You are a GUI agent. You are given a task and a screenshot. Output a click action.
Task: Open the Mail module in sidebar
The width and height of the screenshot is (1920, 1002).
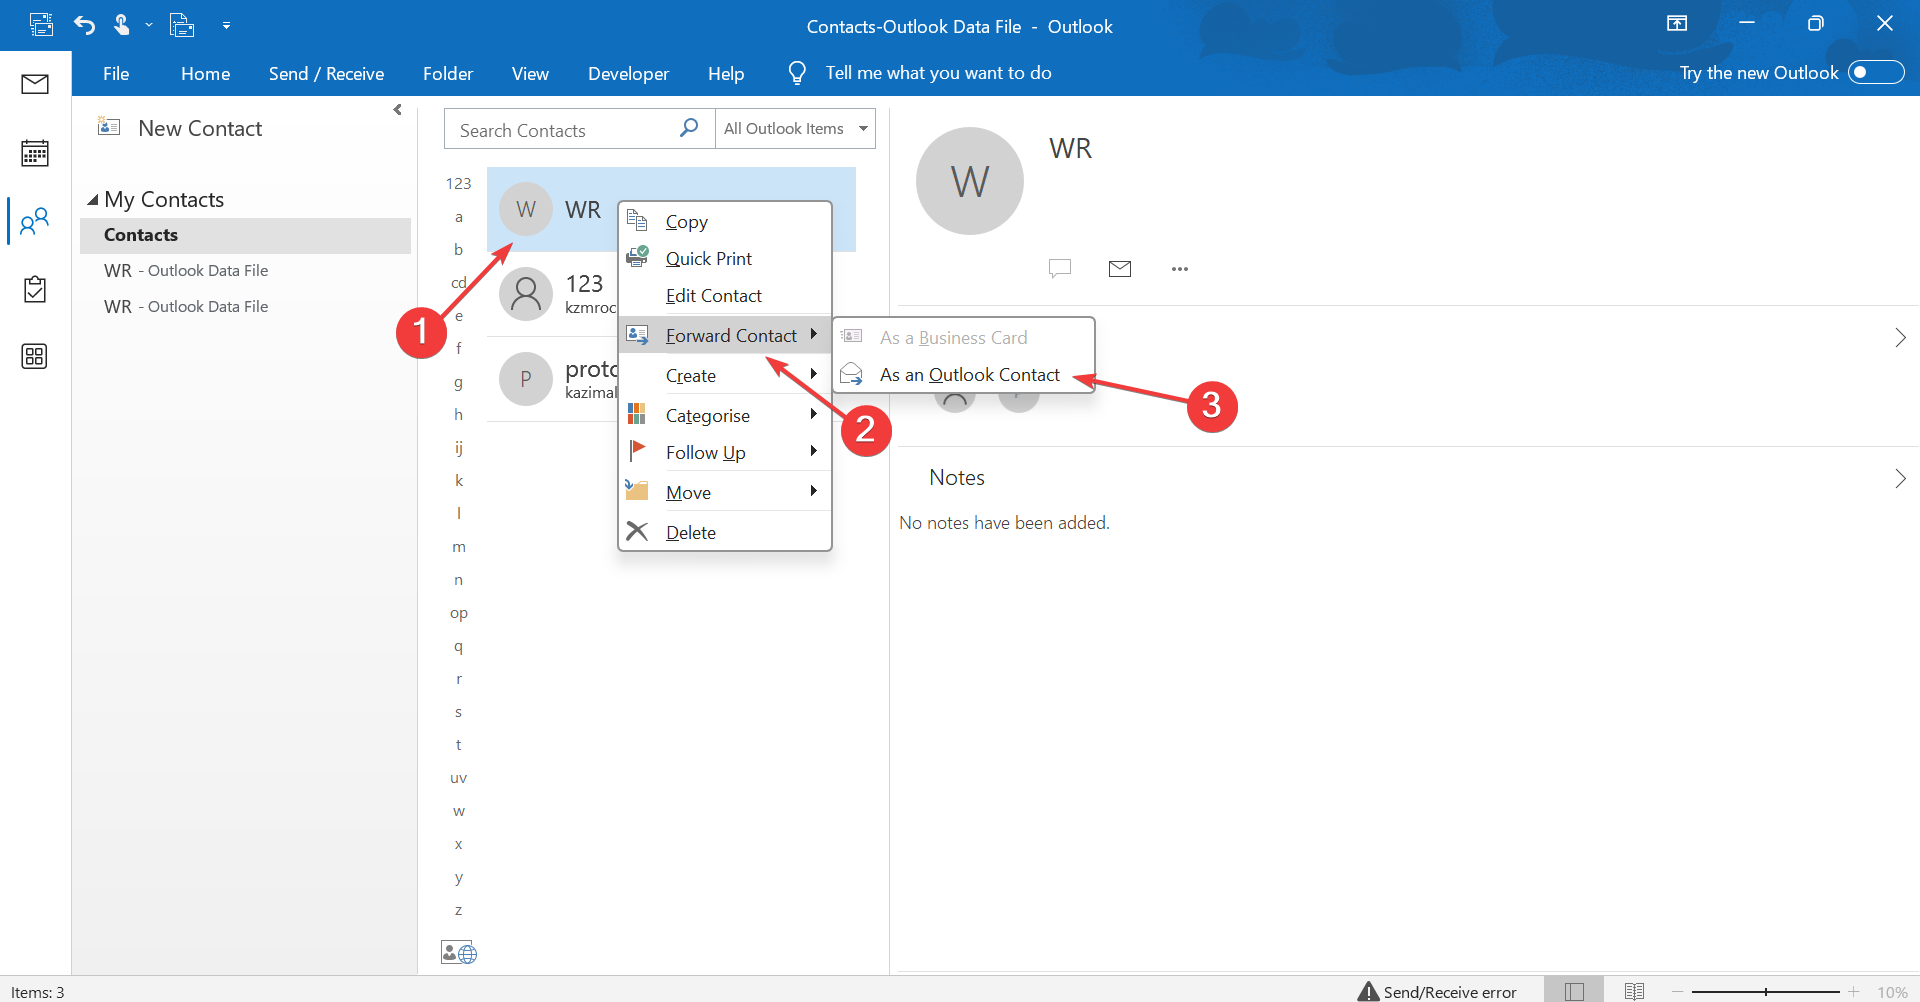[35, 84]
